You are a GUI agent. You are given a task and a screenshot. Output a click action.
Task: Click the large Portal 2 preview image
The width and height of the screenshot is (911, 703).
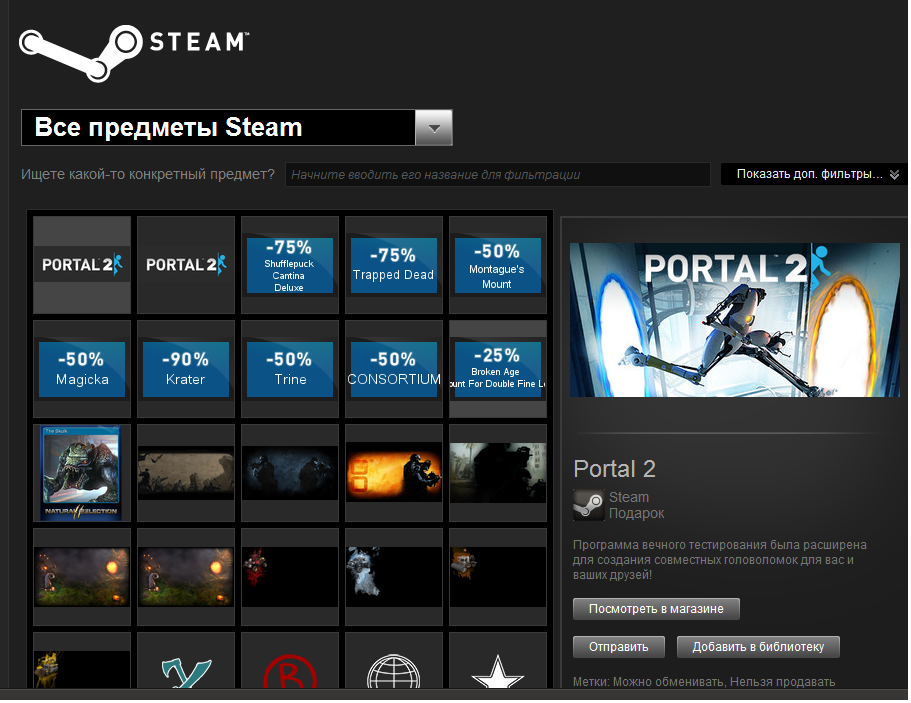(735, 320)
